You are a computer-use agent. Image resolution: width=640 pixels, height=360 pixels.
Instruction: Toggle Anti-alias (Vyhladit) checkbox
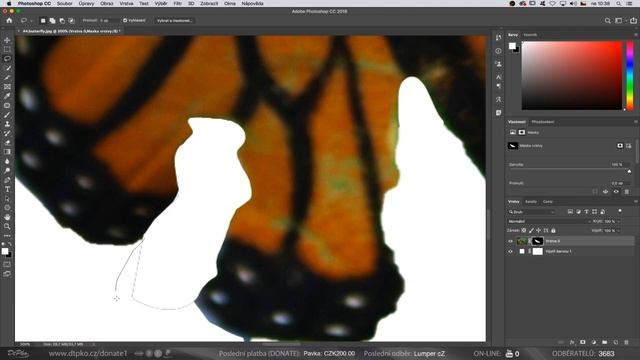point(125,20)
